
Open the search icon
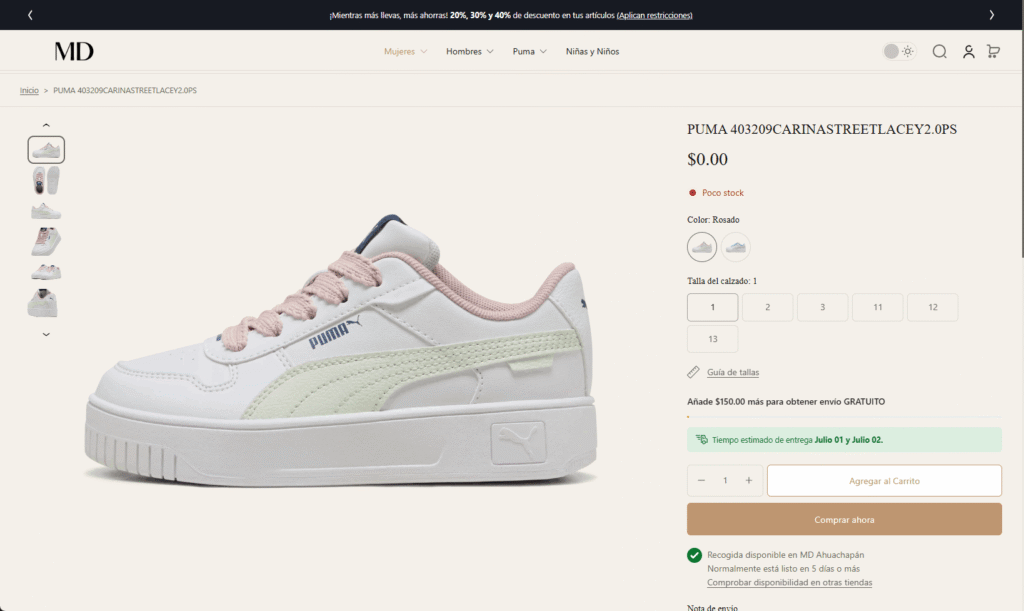coord(939,51)
